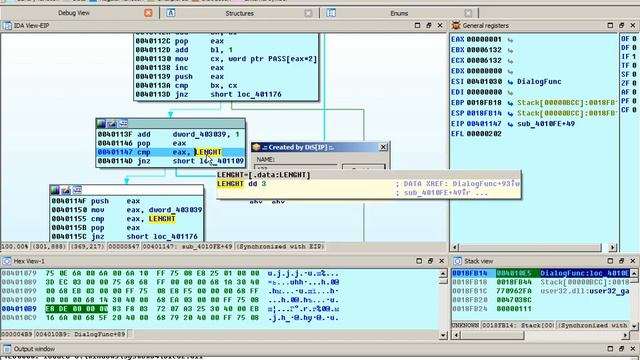Click the jnz instruction at 0040114D
640x360 pixels.
170,161
